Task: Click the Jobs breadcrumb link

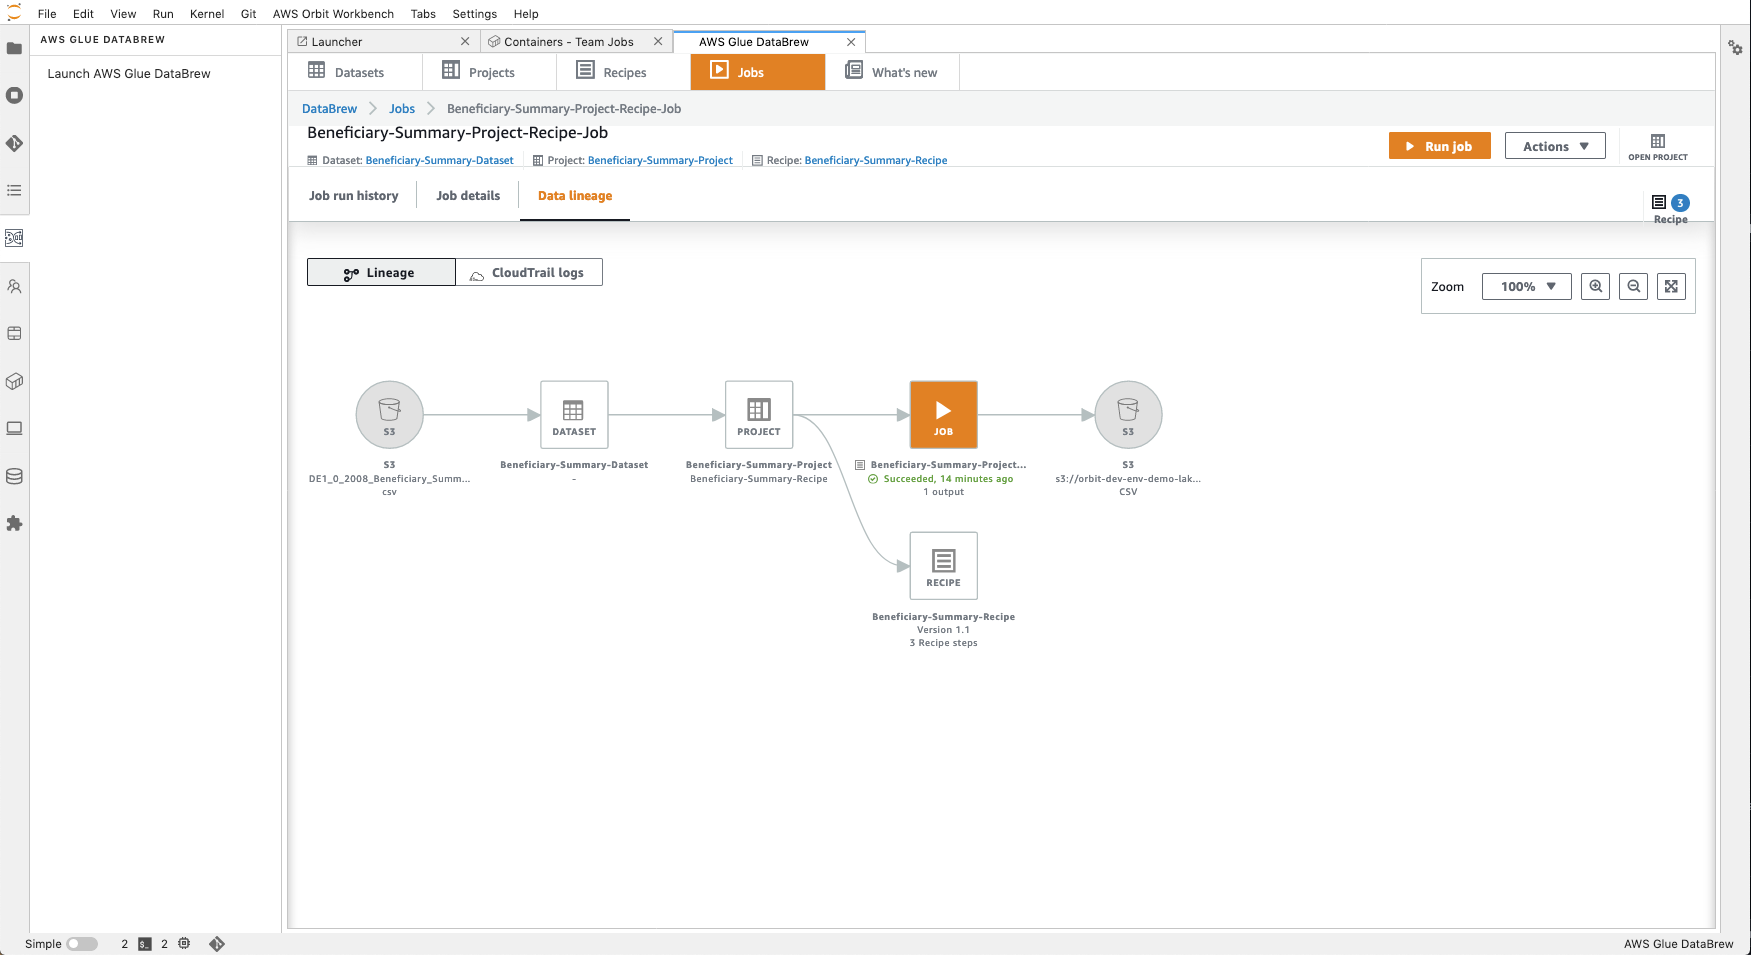Action: 402,109
